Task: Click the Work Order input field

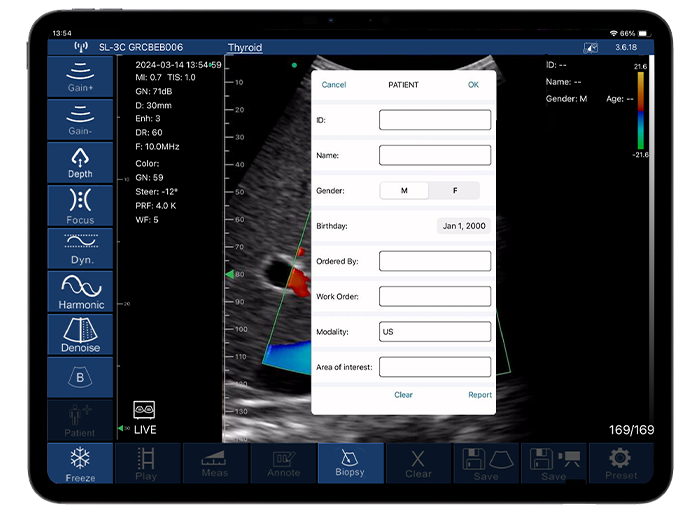Action: click(x=435, y=296)
